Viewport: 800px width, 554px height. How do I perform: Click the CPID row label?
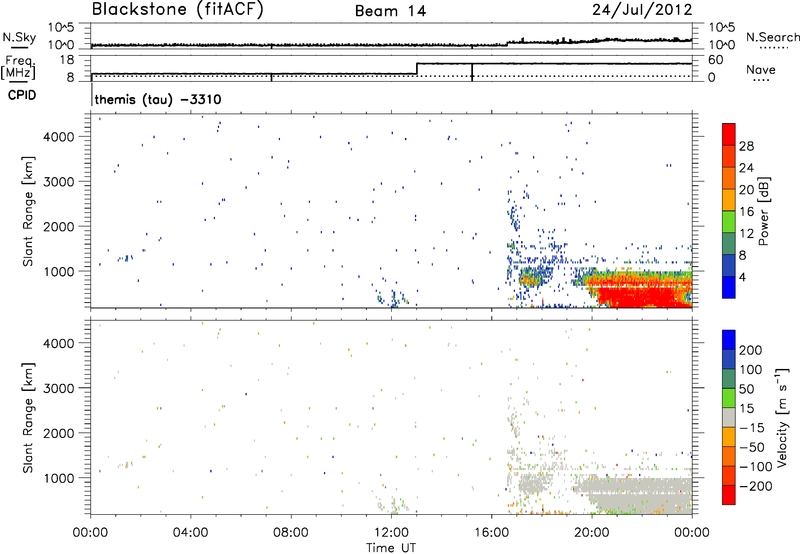[x=22, y=95]
